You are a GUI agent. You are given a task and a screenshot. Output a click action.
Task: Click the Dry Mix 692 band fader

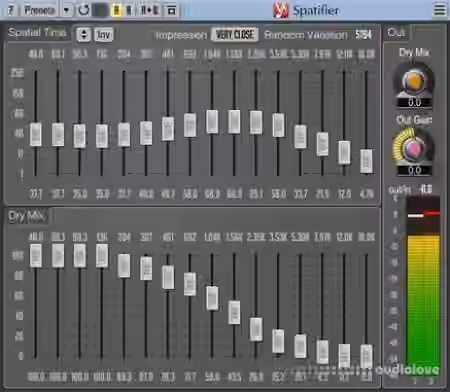190,284
